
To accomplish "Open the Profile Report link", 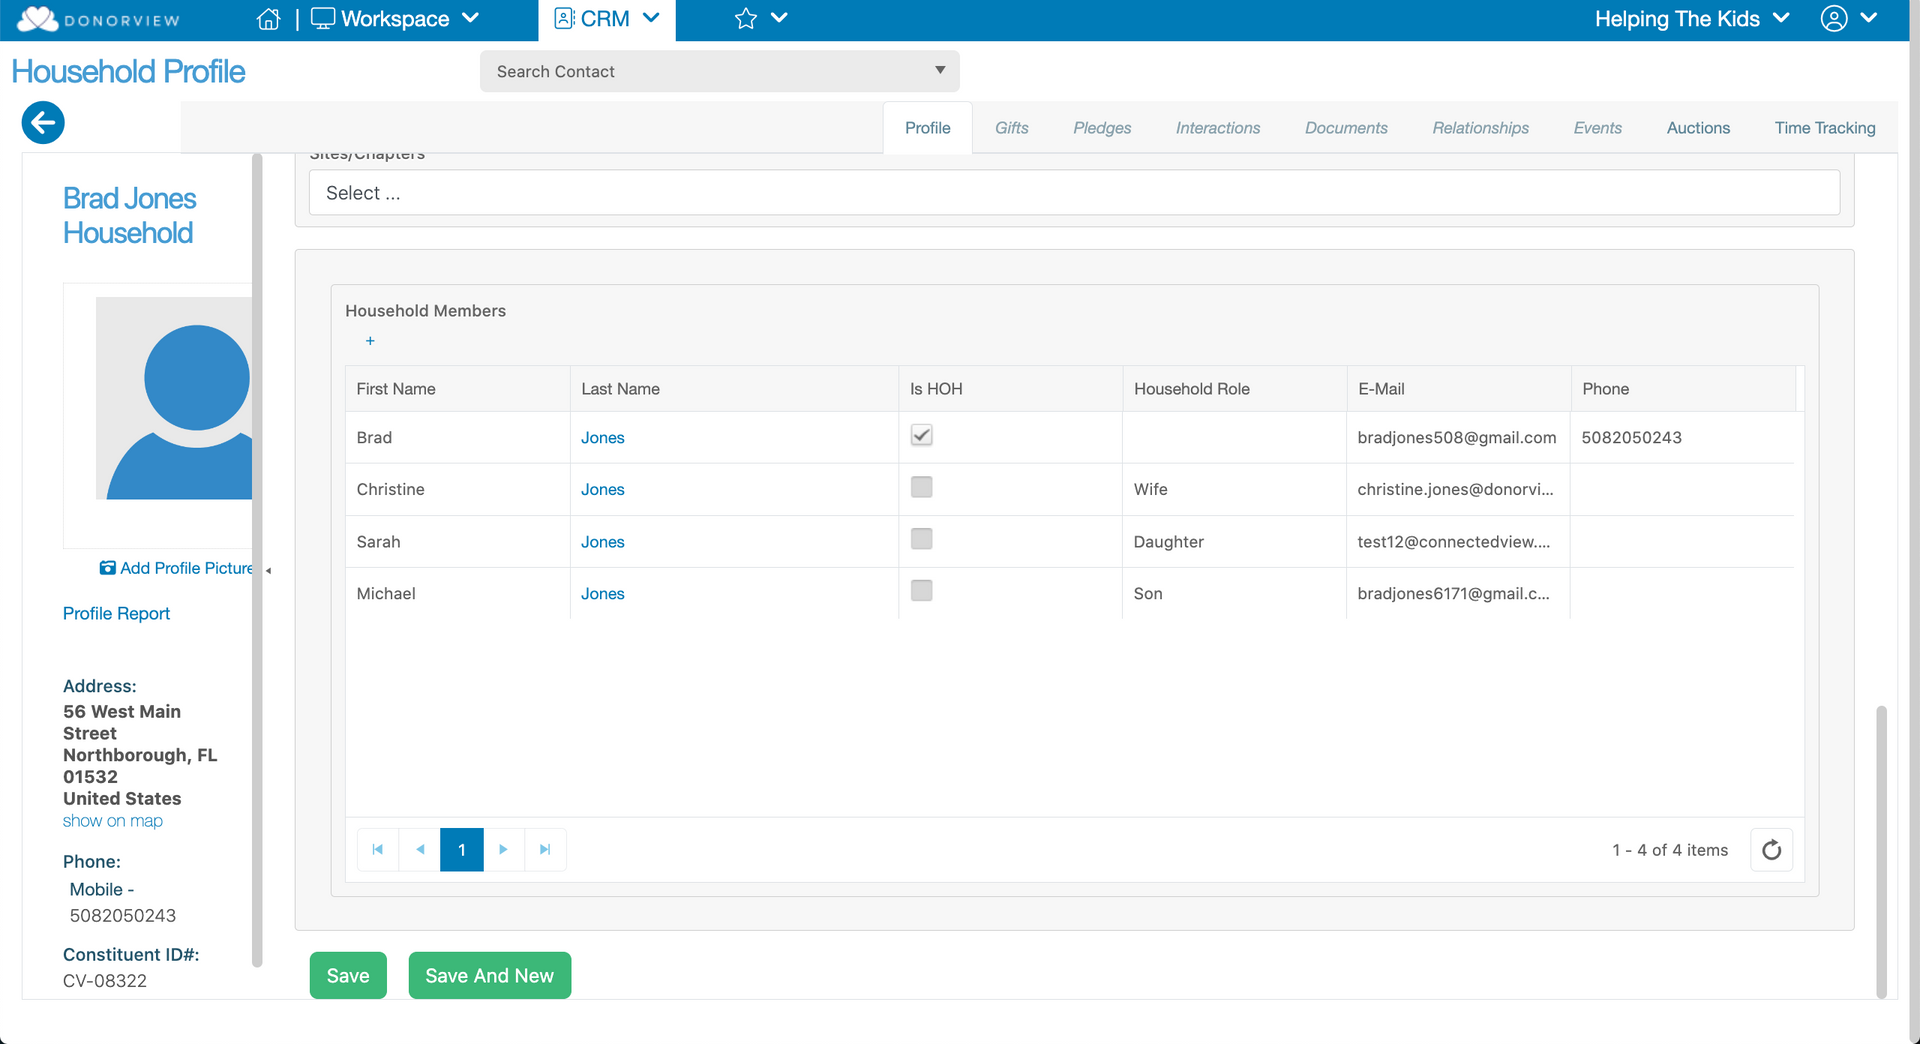I will [116, 614].
